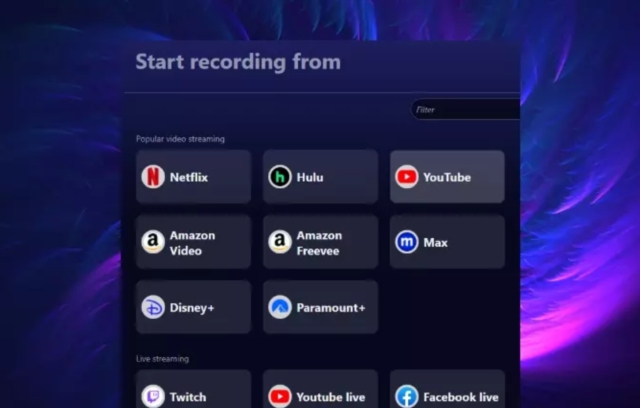The image size is (640, 408).
Task: Click the Amazon Freevee logo icon
Action: 280,242
